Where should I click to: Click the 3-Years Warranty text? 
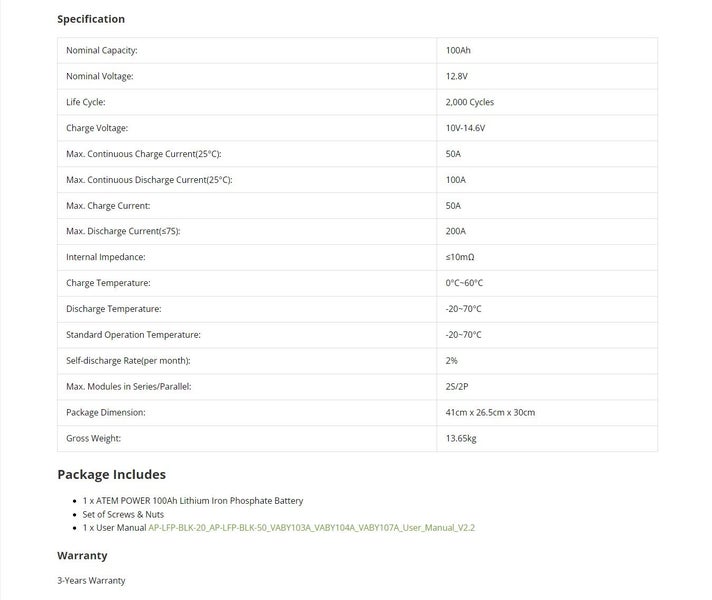(x=91, y=580)
